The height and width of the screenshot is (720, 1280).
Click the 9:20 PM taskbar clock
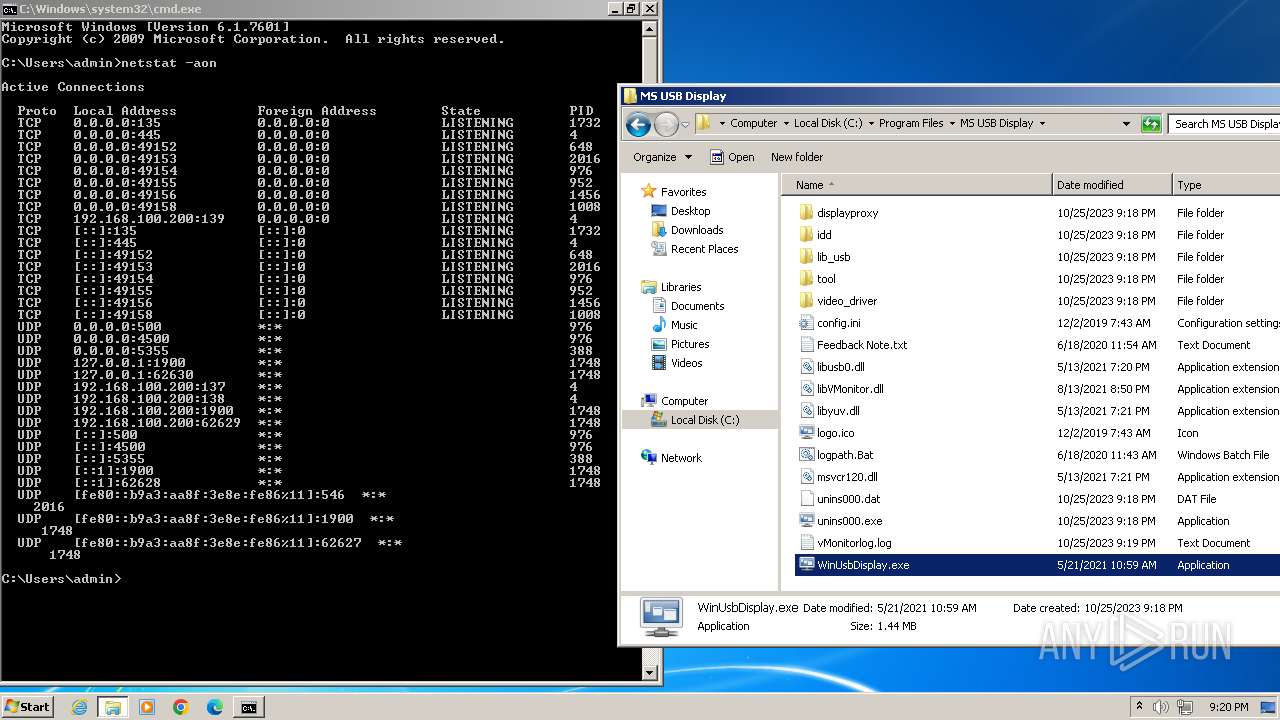[x=1229, y=707]
